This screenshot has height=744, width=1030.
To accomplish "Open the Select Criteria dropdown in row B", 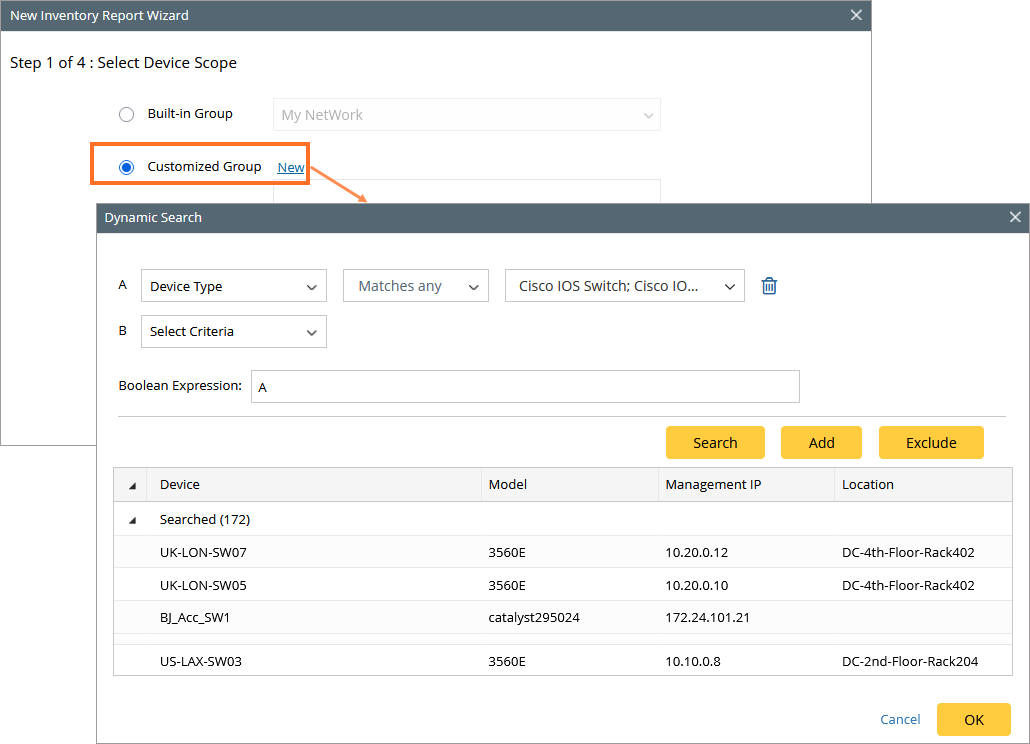I will [x=233, y=332].
